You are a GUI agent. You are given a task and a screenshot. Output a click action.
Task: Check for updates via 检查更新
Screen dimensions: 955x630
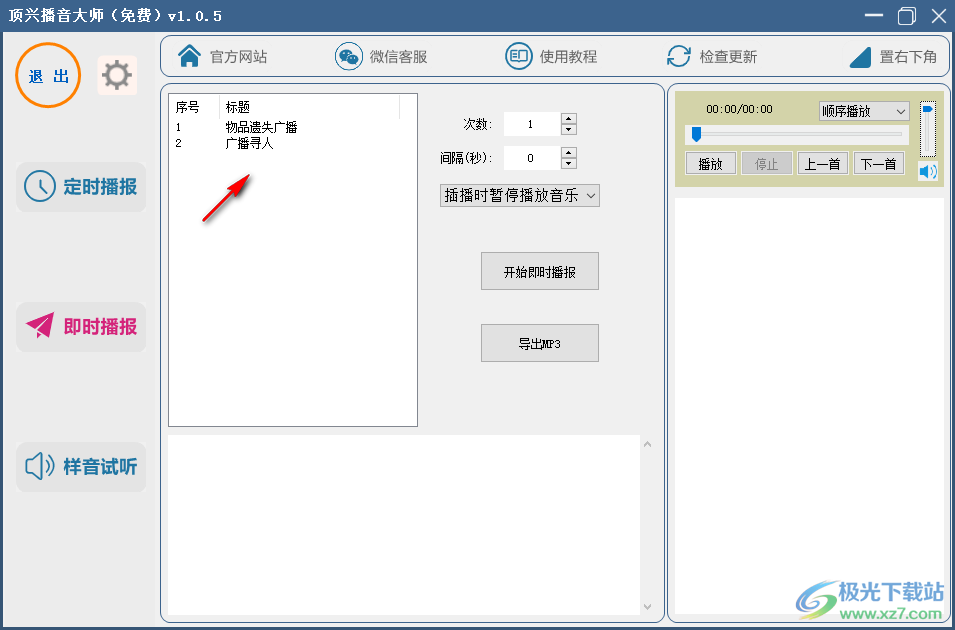[713, 56]
